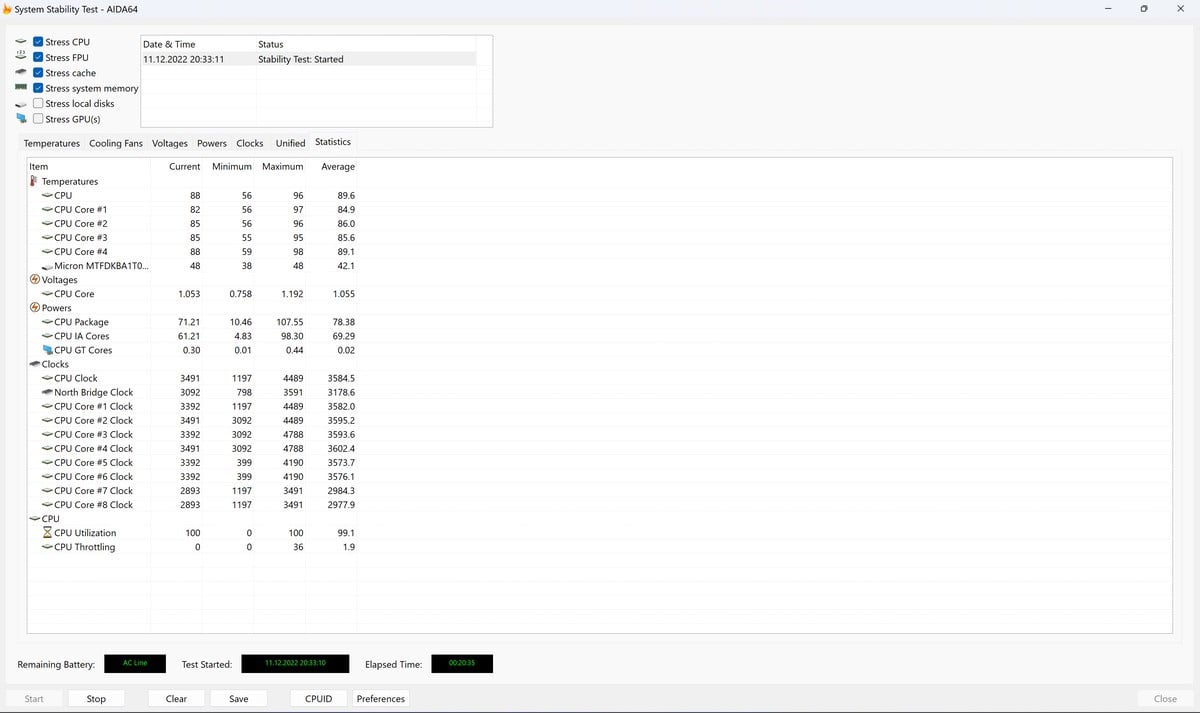Go to the Powers tab
Viewport: 1200px width, 713px height.
point(212,143)
